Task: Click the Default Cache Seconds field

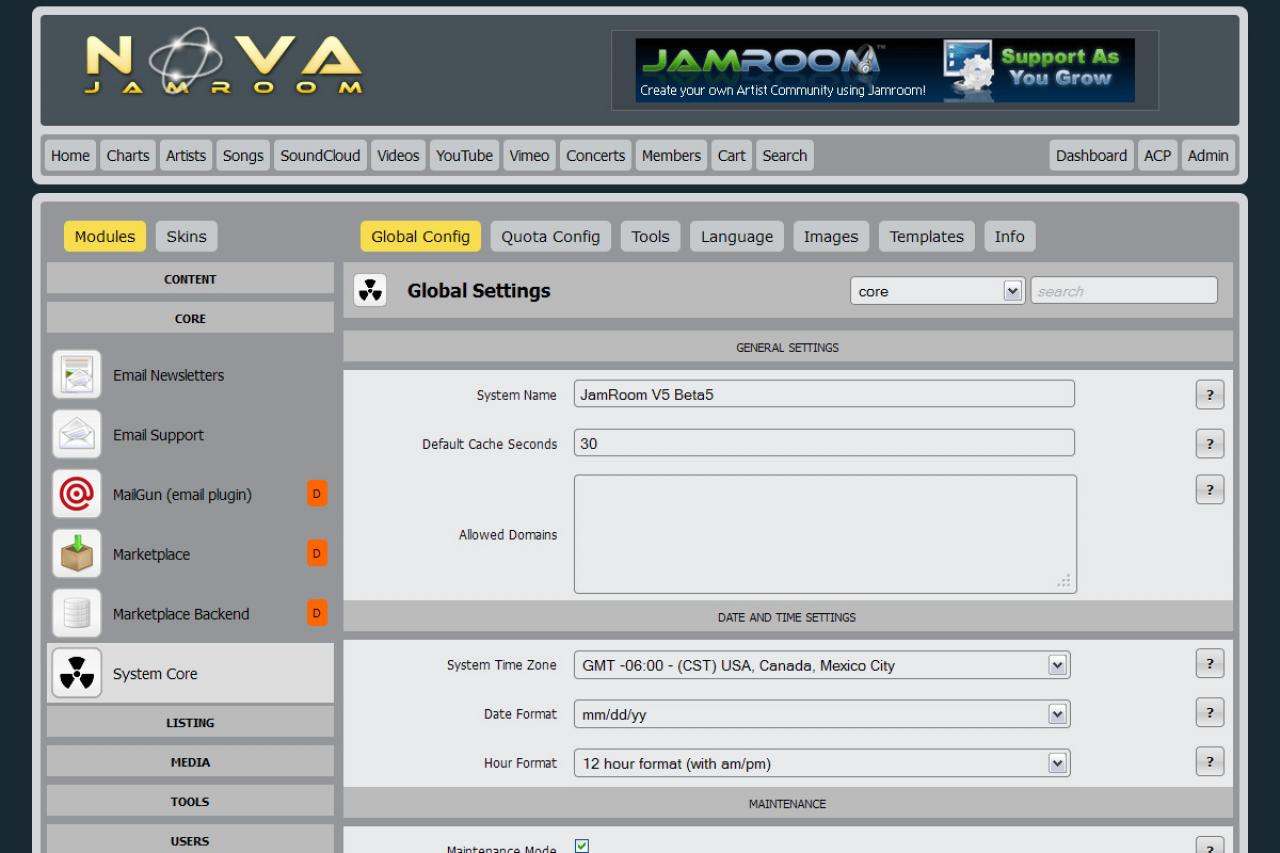Action: pyautogui.click(x=823, y=443)
